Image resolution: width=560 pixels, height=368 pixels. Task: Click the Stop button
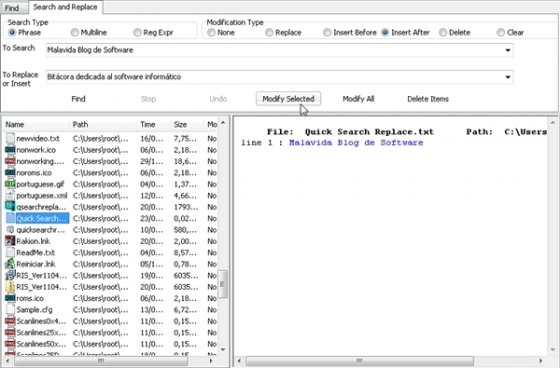(148, 99)
